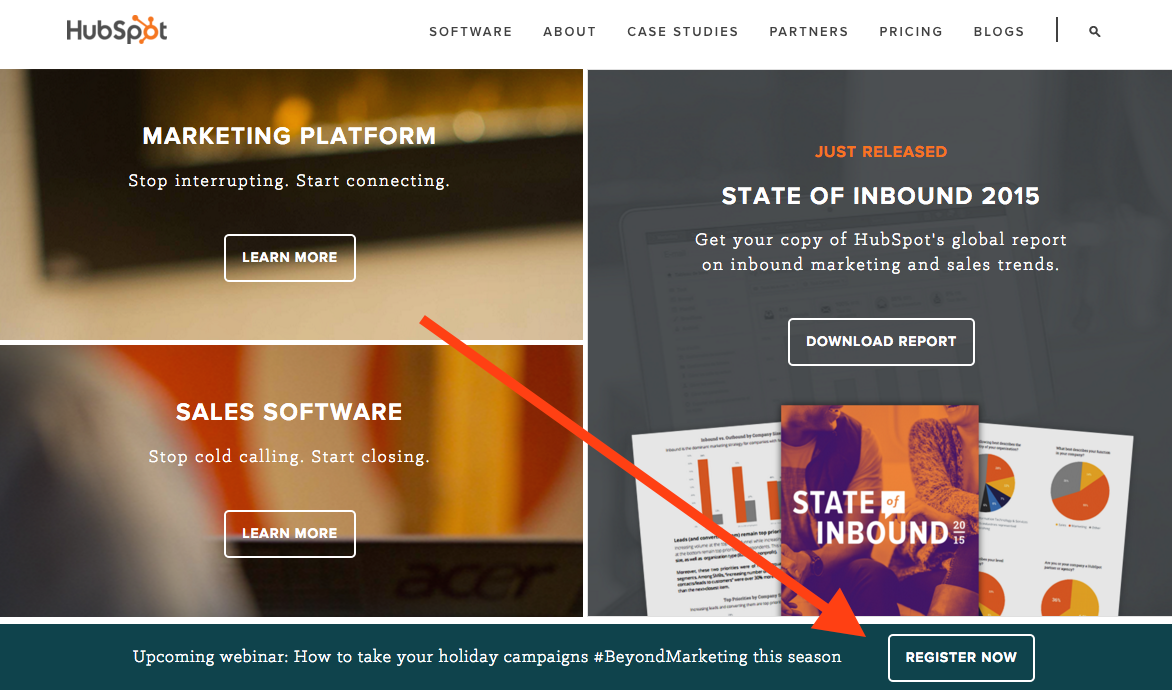1172x690 pixels.
Task: Click the upcoming webinar announcement text
Action: point(487,657)
